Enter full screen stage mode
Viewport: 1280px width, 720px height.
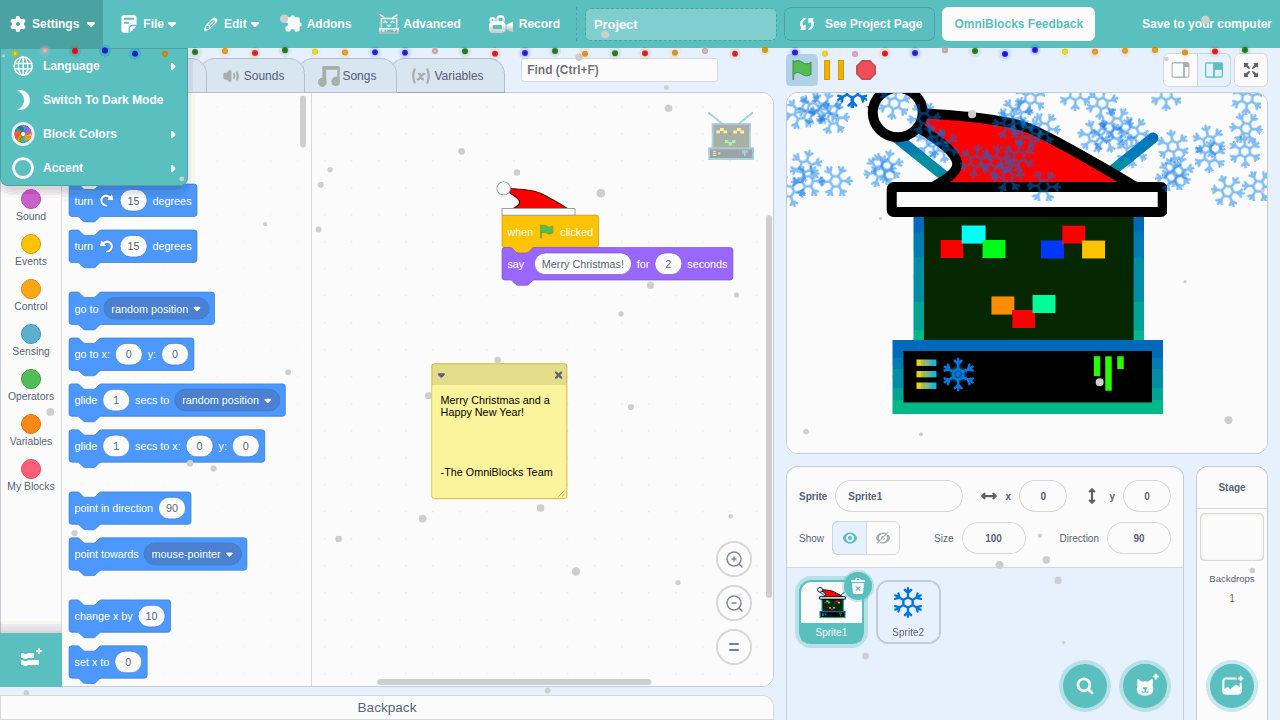point(1250,70)
